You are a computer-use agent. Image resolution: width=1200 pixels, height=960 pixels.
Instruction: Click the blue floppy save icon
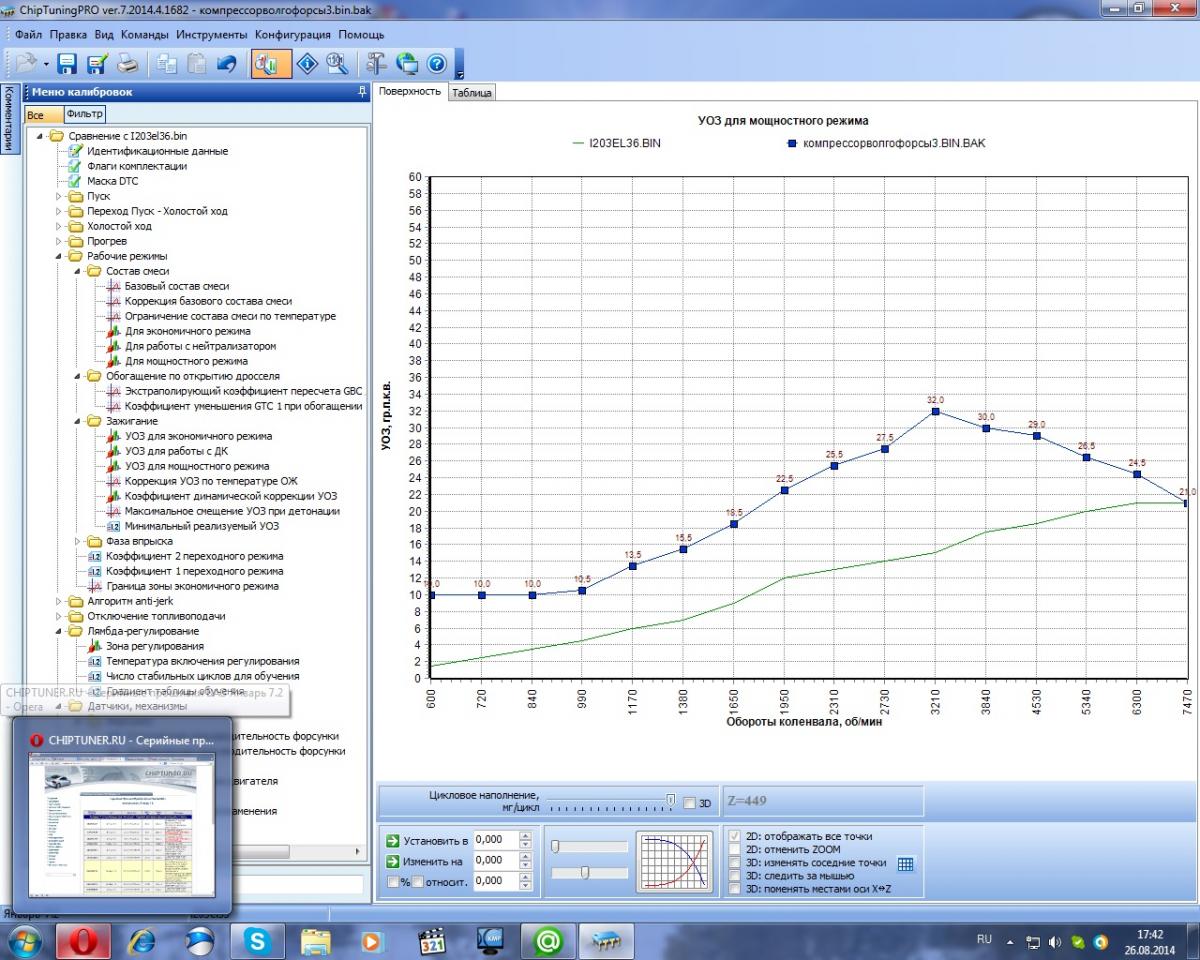(x=67, y=64)
